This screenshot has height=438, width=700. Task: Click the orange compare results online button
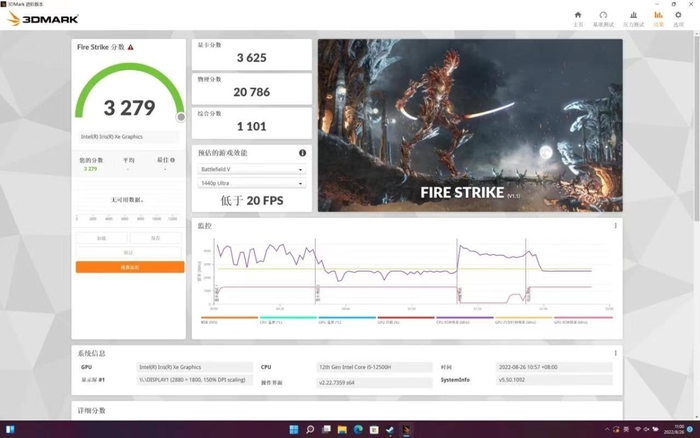click(x=130, y=267)
